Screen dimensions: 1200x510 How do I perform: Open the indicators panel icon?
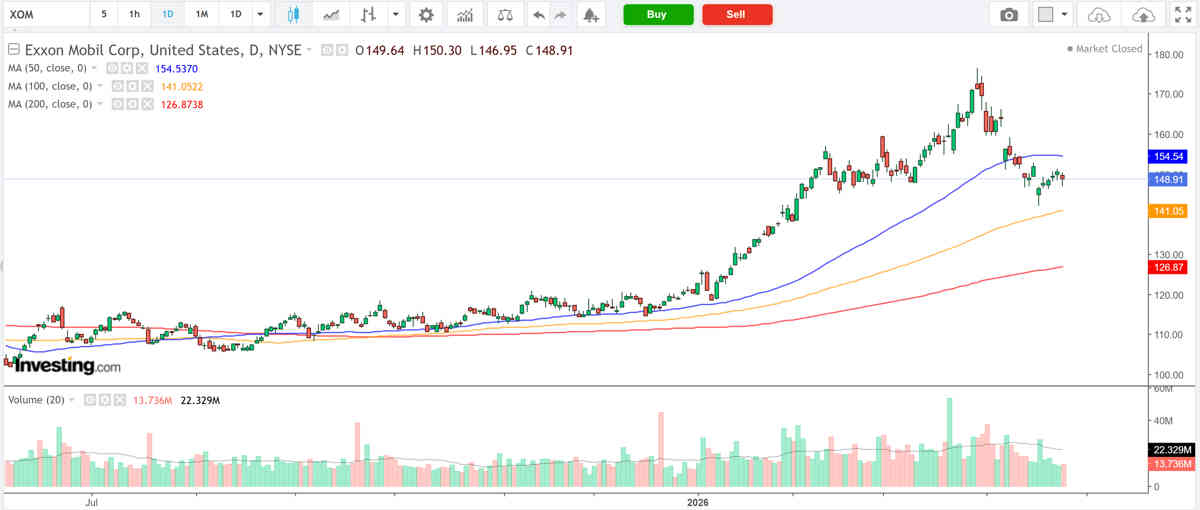pyautogui.click(x=465, y=15)
